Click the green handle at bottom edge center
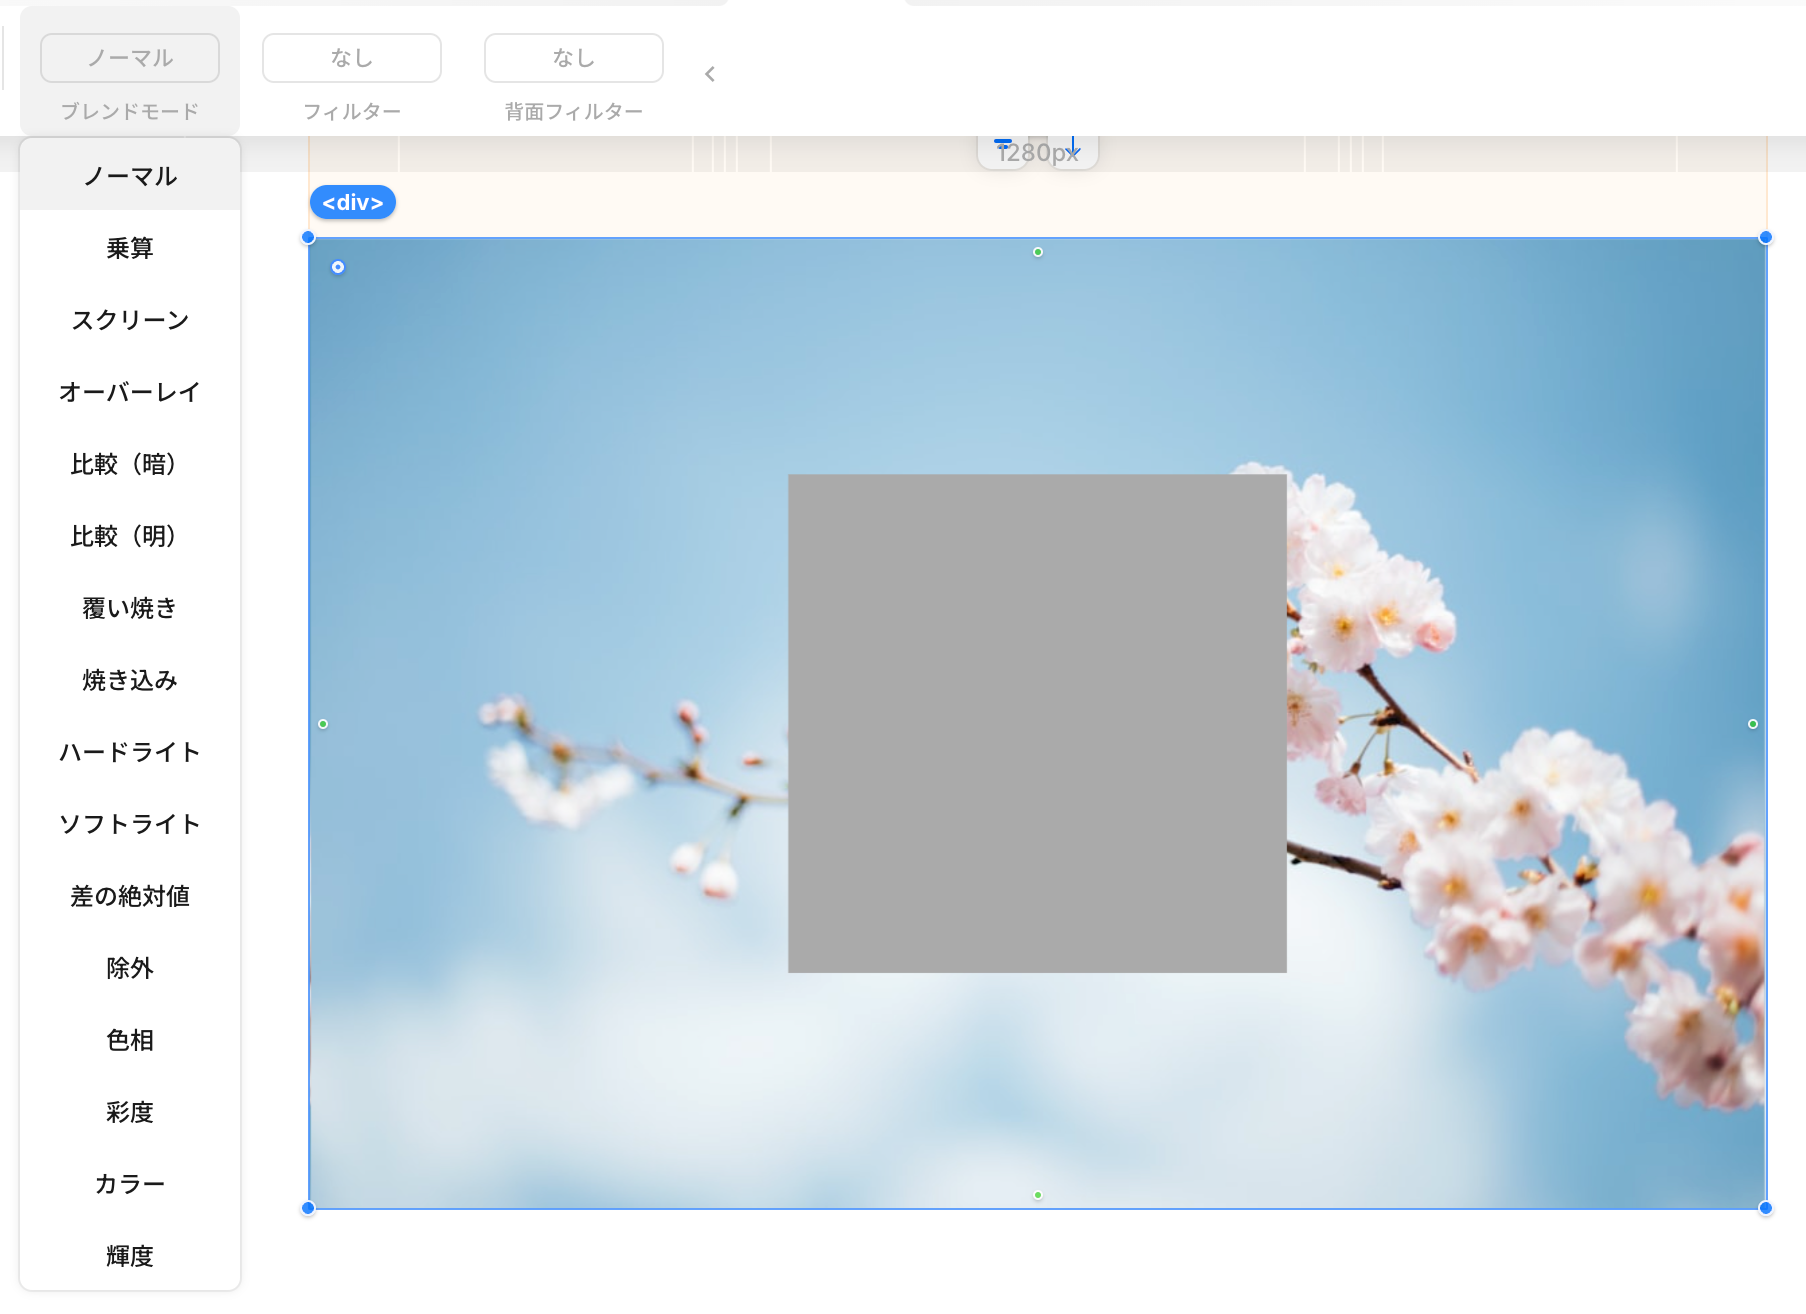 coord(1038,1195)
